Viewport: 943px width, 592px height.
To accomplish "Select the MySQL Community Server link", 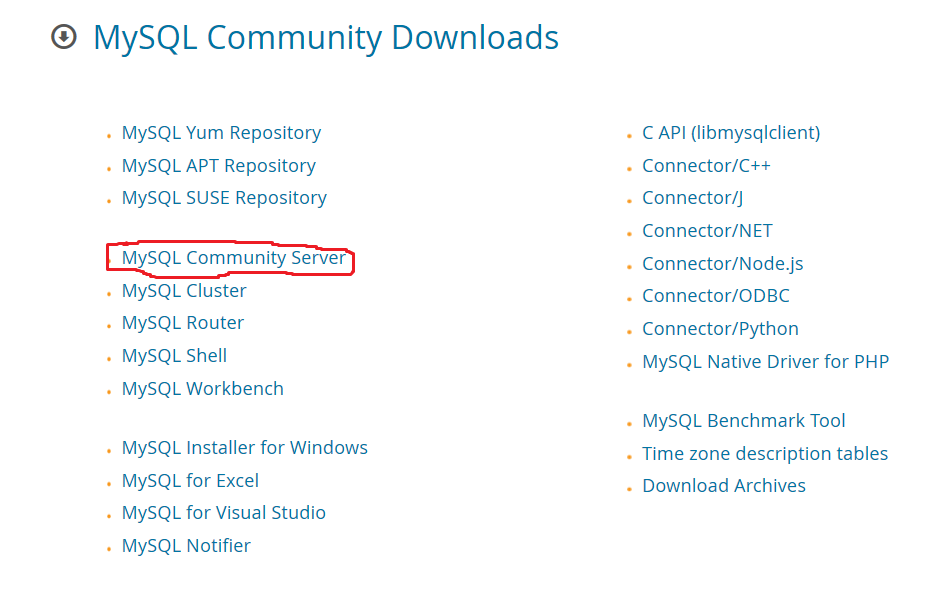I will click(x=233, y=258).
